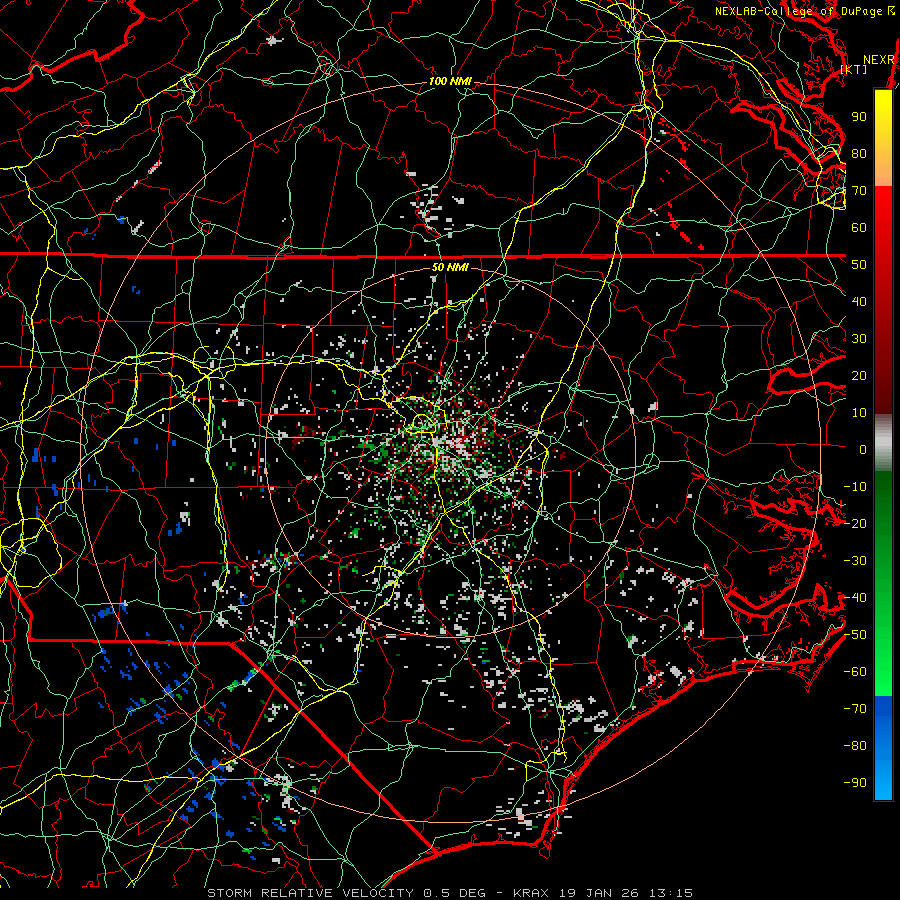Click the 70 value on the velocity scale

coord(859,191)
